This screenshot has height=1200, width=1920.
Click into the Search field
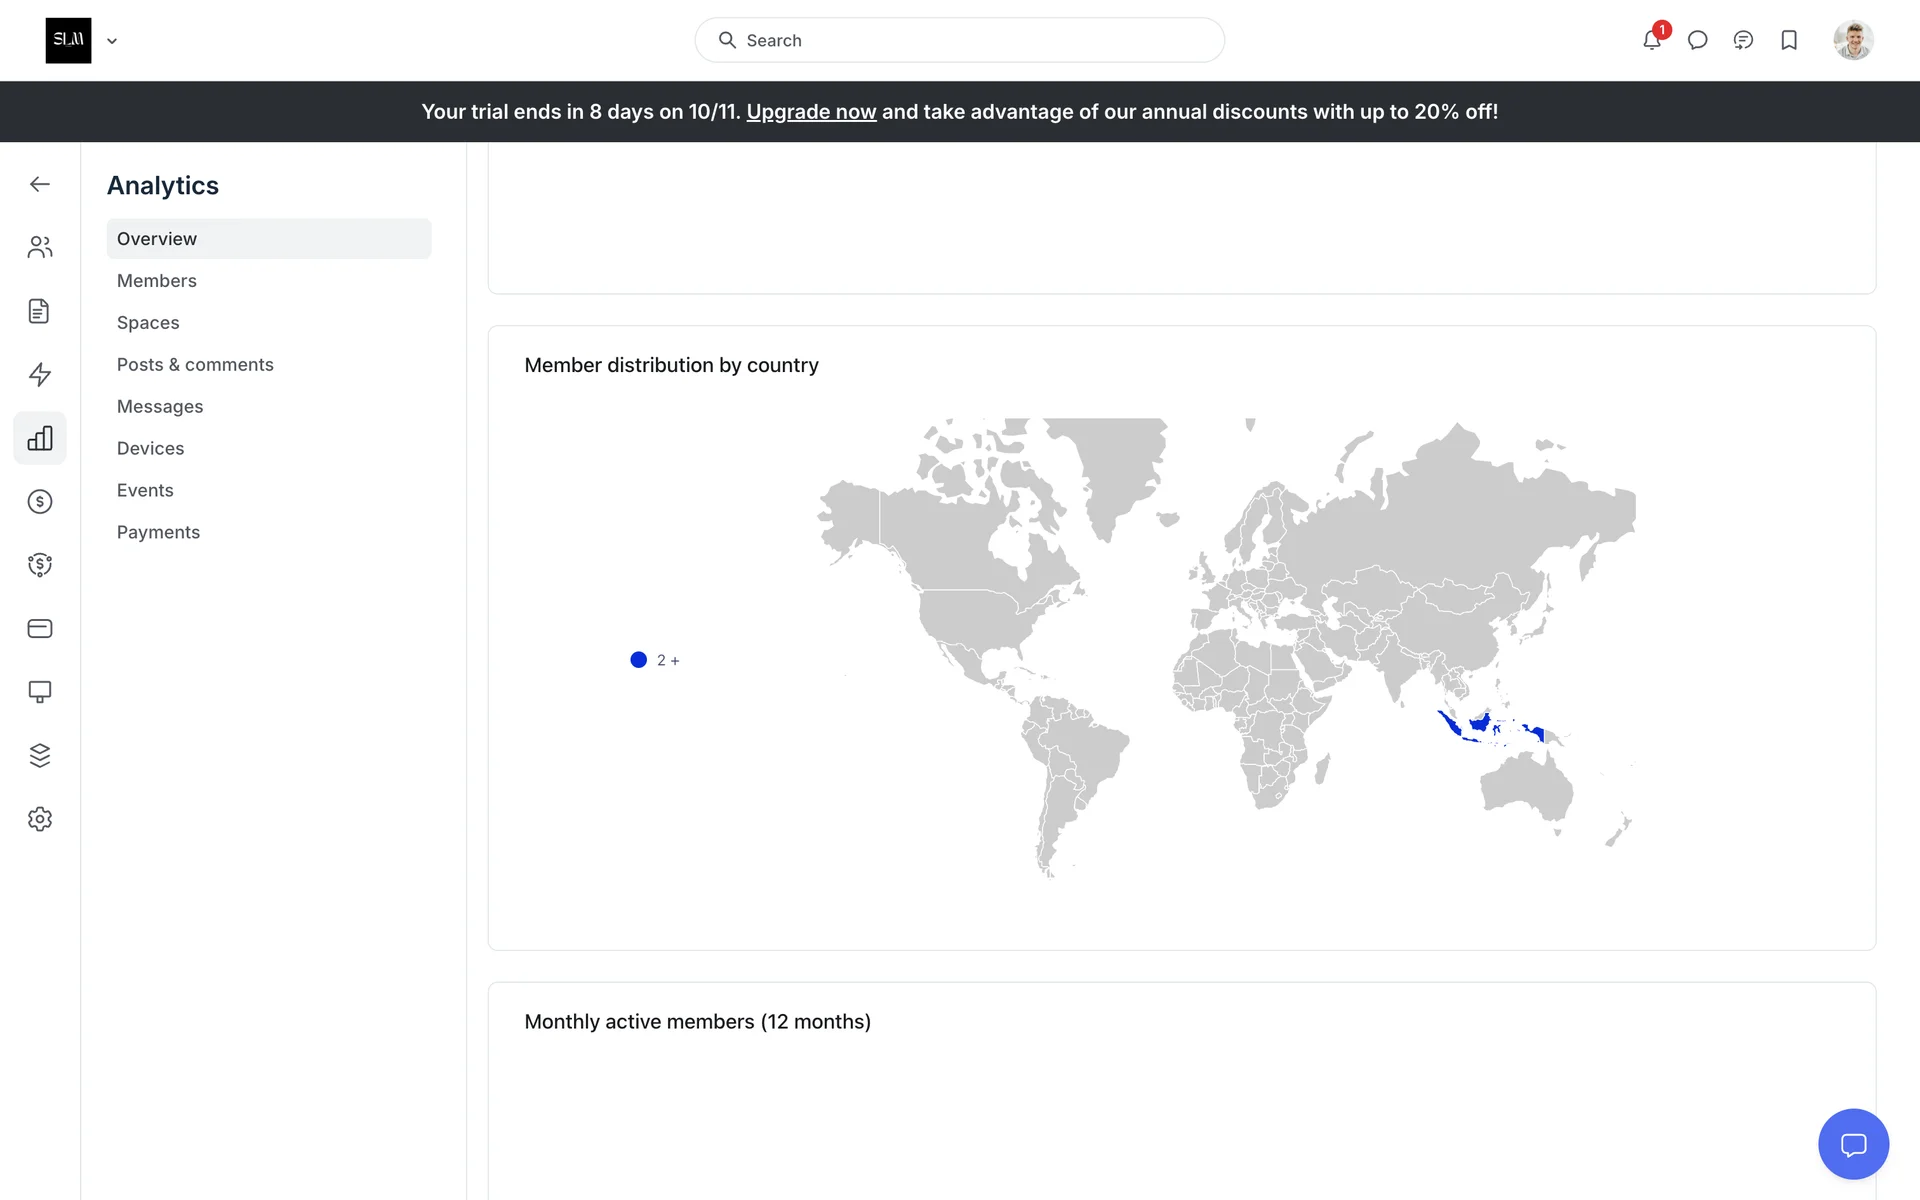(960, 40)
